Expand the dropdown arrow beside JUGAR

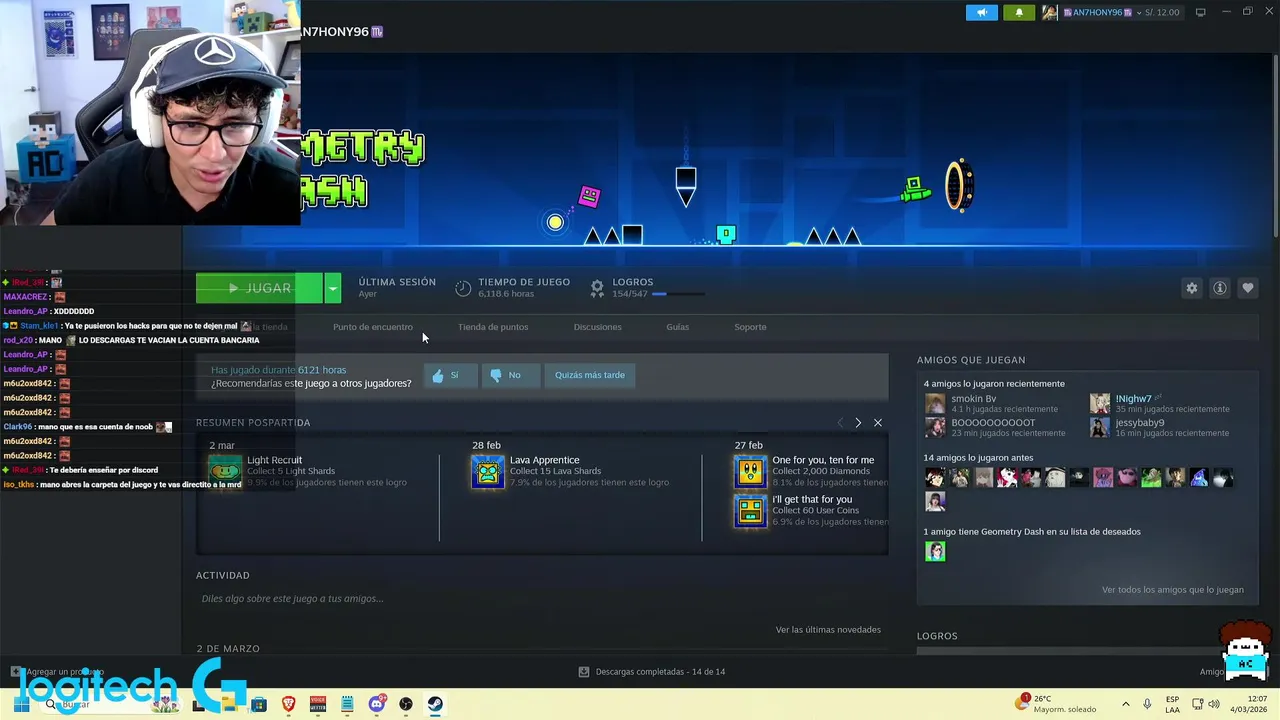332,288
